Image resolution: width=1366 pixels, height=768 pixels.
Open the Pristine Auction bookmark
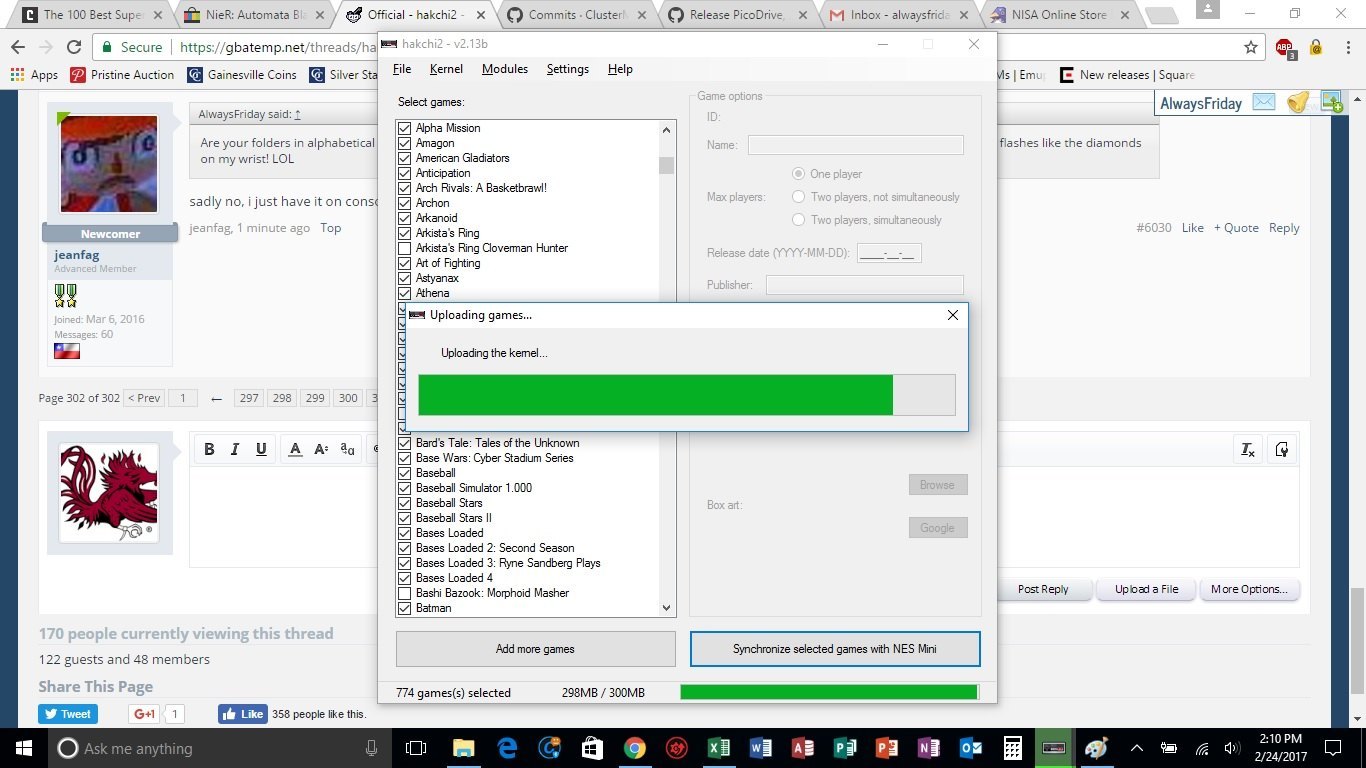click(122, 75)
